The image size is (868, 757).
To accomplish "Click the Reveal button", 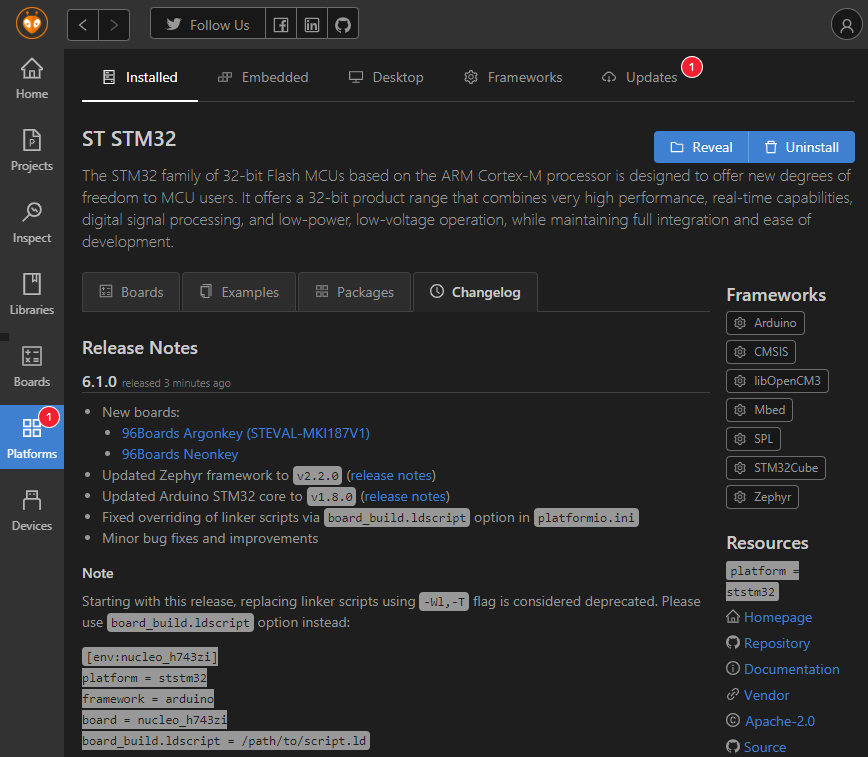I will pyautogui.click(x=701, y=147).
